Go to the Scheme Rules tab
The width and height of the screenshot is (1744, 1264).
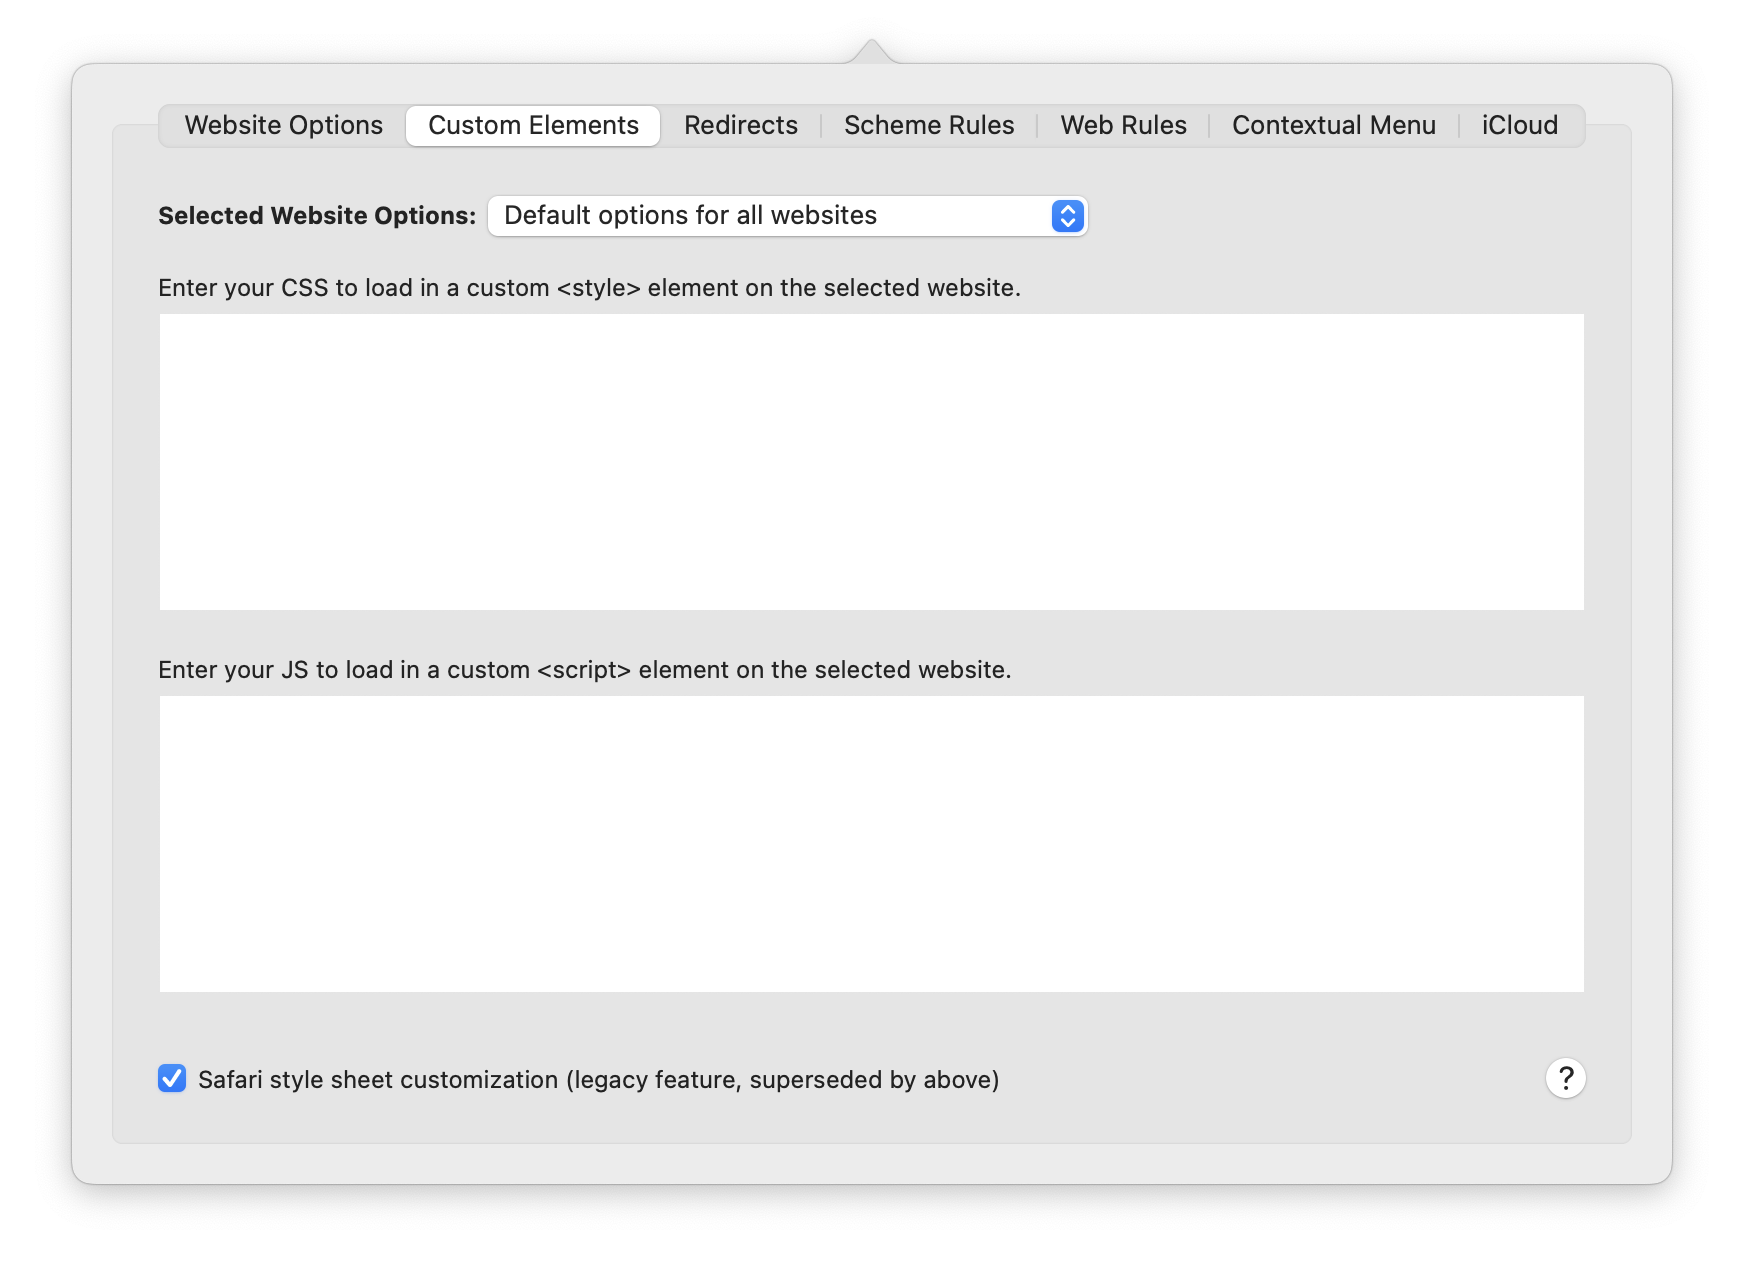(x=929, y=126)
